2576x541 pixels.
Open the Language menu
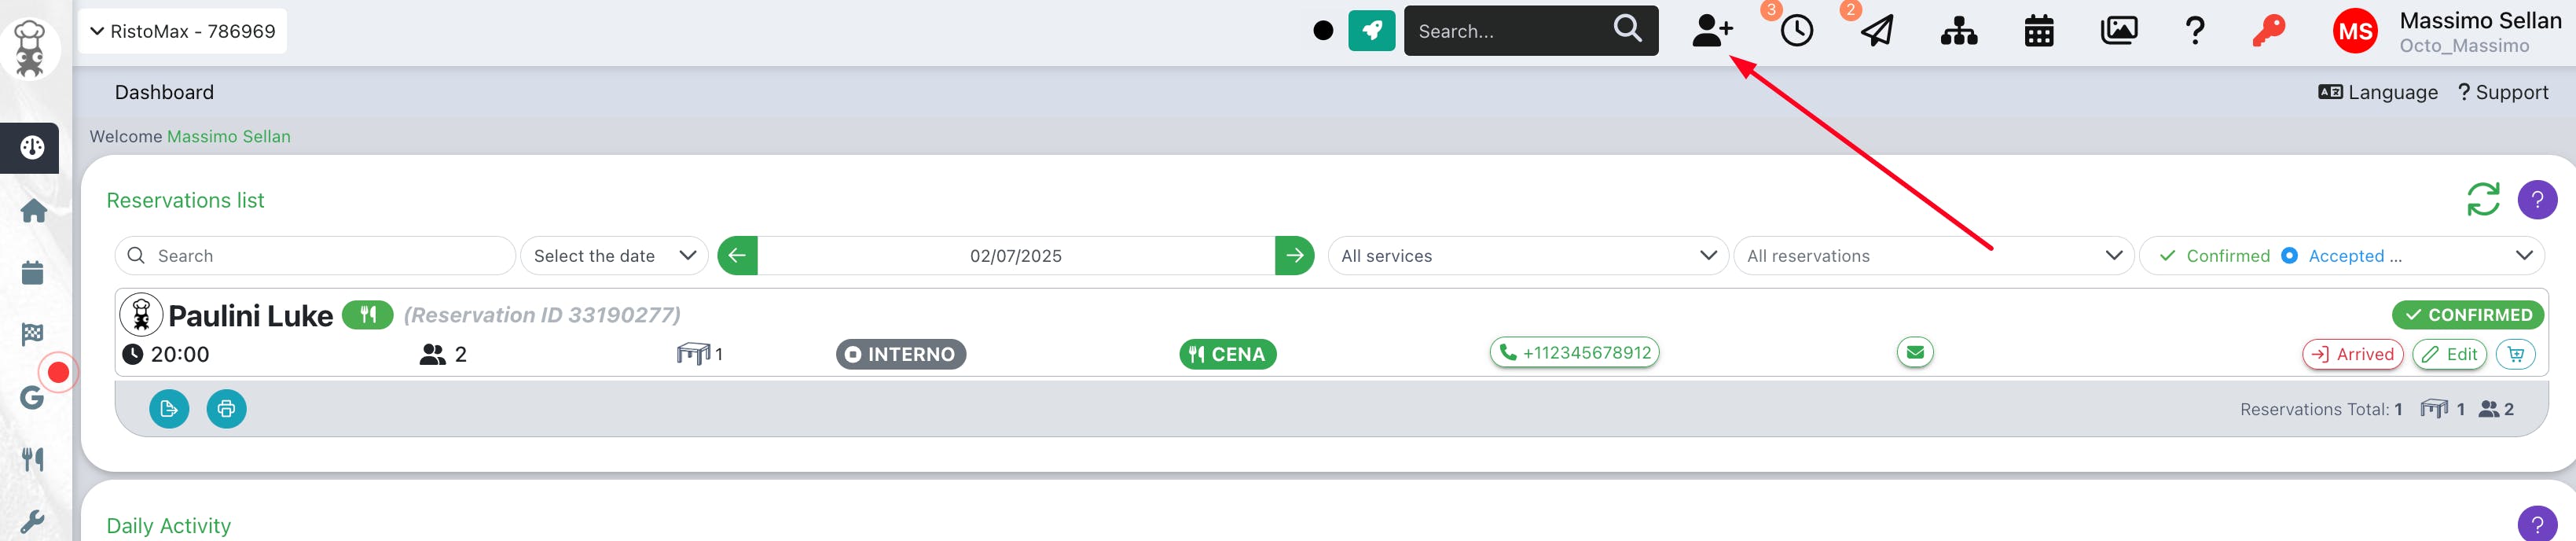(x=2377, y=92)
